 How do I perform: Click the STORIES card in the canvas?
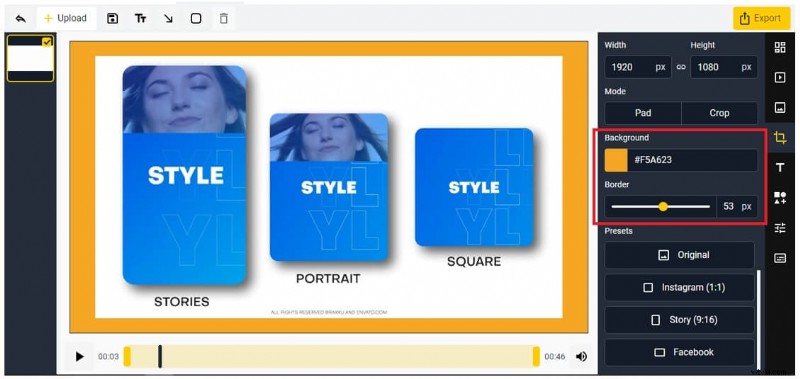pyautogui.click(x=184, y=175)
